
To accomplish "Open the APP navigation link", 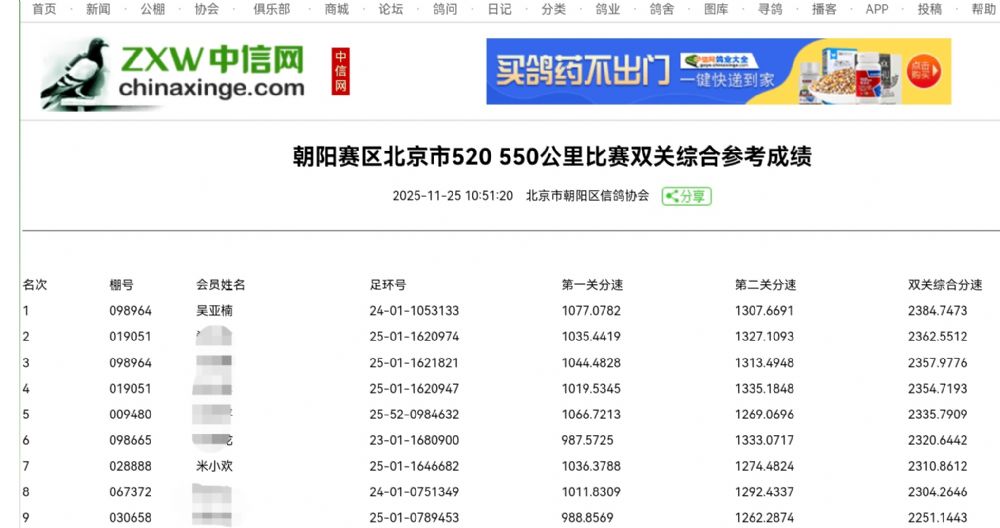I will pos(877,9).
